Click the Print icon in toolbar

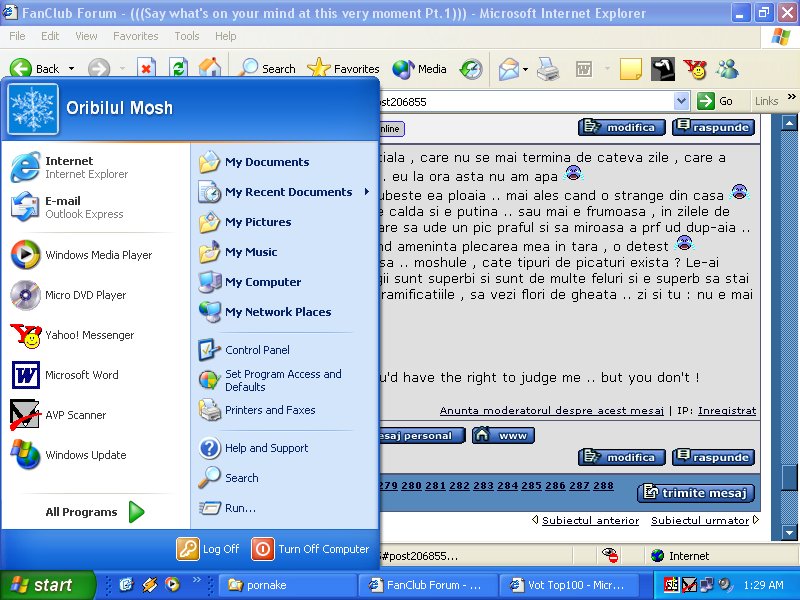548,69
